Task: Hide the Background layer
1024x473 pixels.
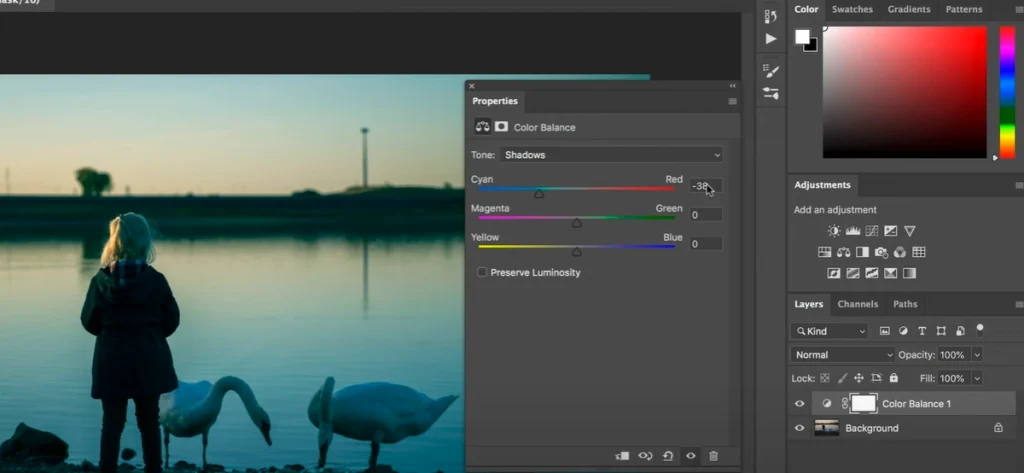Action: (799, 428)
